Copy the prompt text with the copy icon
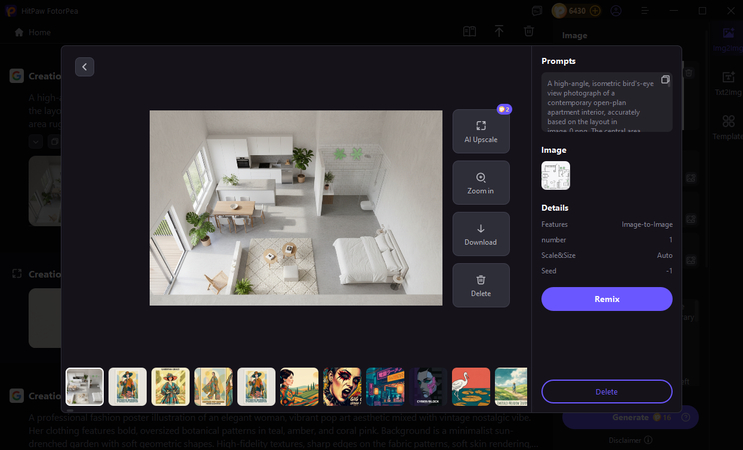The width and height of the screenshot is (743, 450). tap(665, 80)
